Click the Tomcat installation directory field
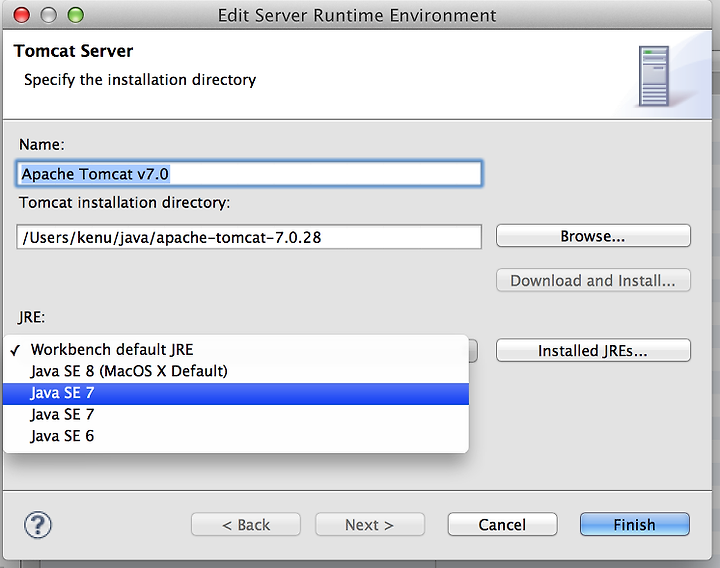Viewport: 720px width, 568px height. (249, 237)
